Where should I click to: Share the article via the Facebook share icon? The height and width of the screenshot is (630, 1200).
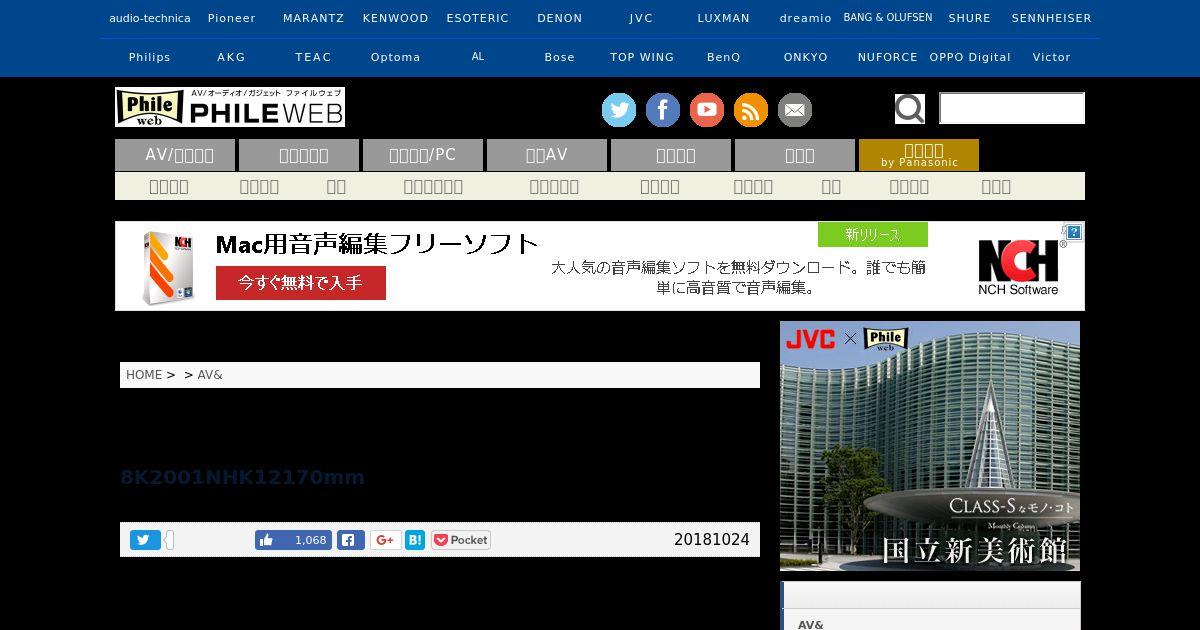pos(351,540)
